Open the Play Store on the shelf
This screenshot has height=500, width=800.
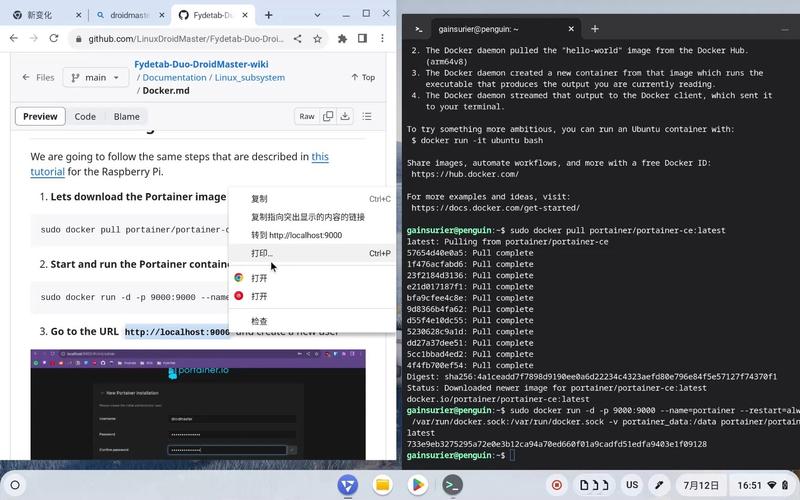coord(417,485)
